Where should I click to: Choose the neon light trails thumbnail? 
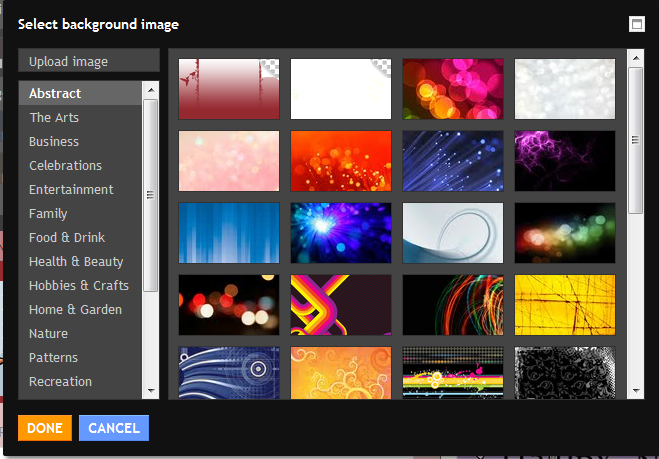[453, 305]
